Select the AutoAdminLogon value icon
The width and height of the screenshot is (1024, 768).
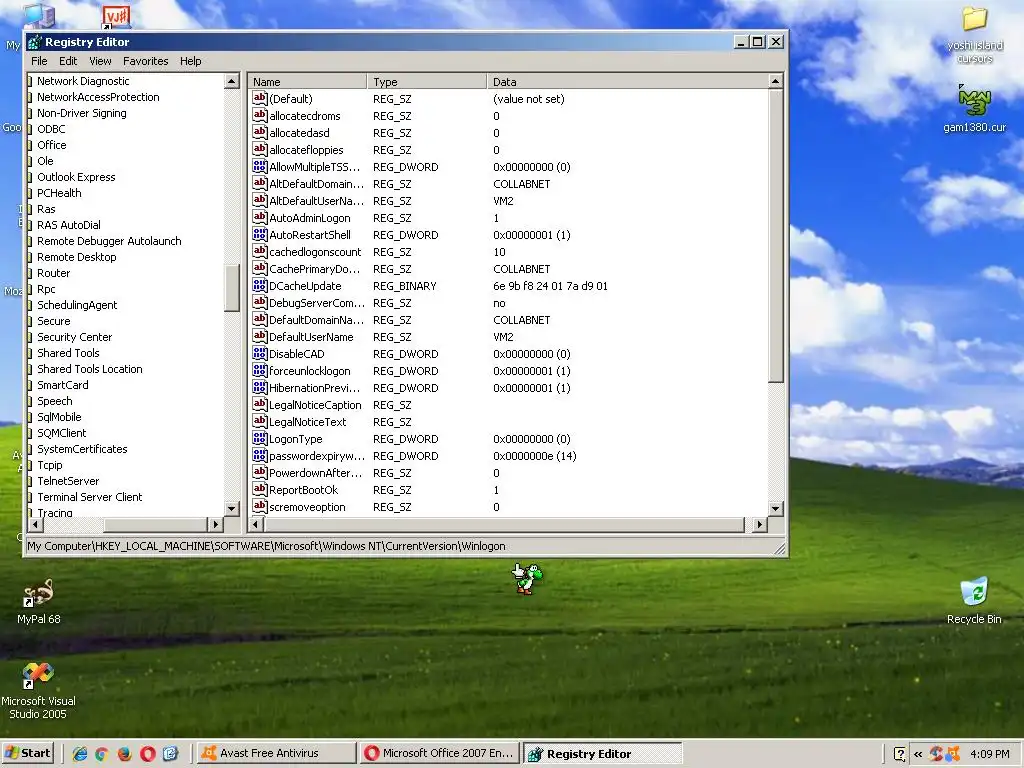[260, 217]
